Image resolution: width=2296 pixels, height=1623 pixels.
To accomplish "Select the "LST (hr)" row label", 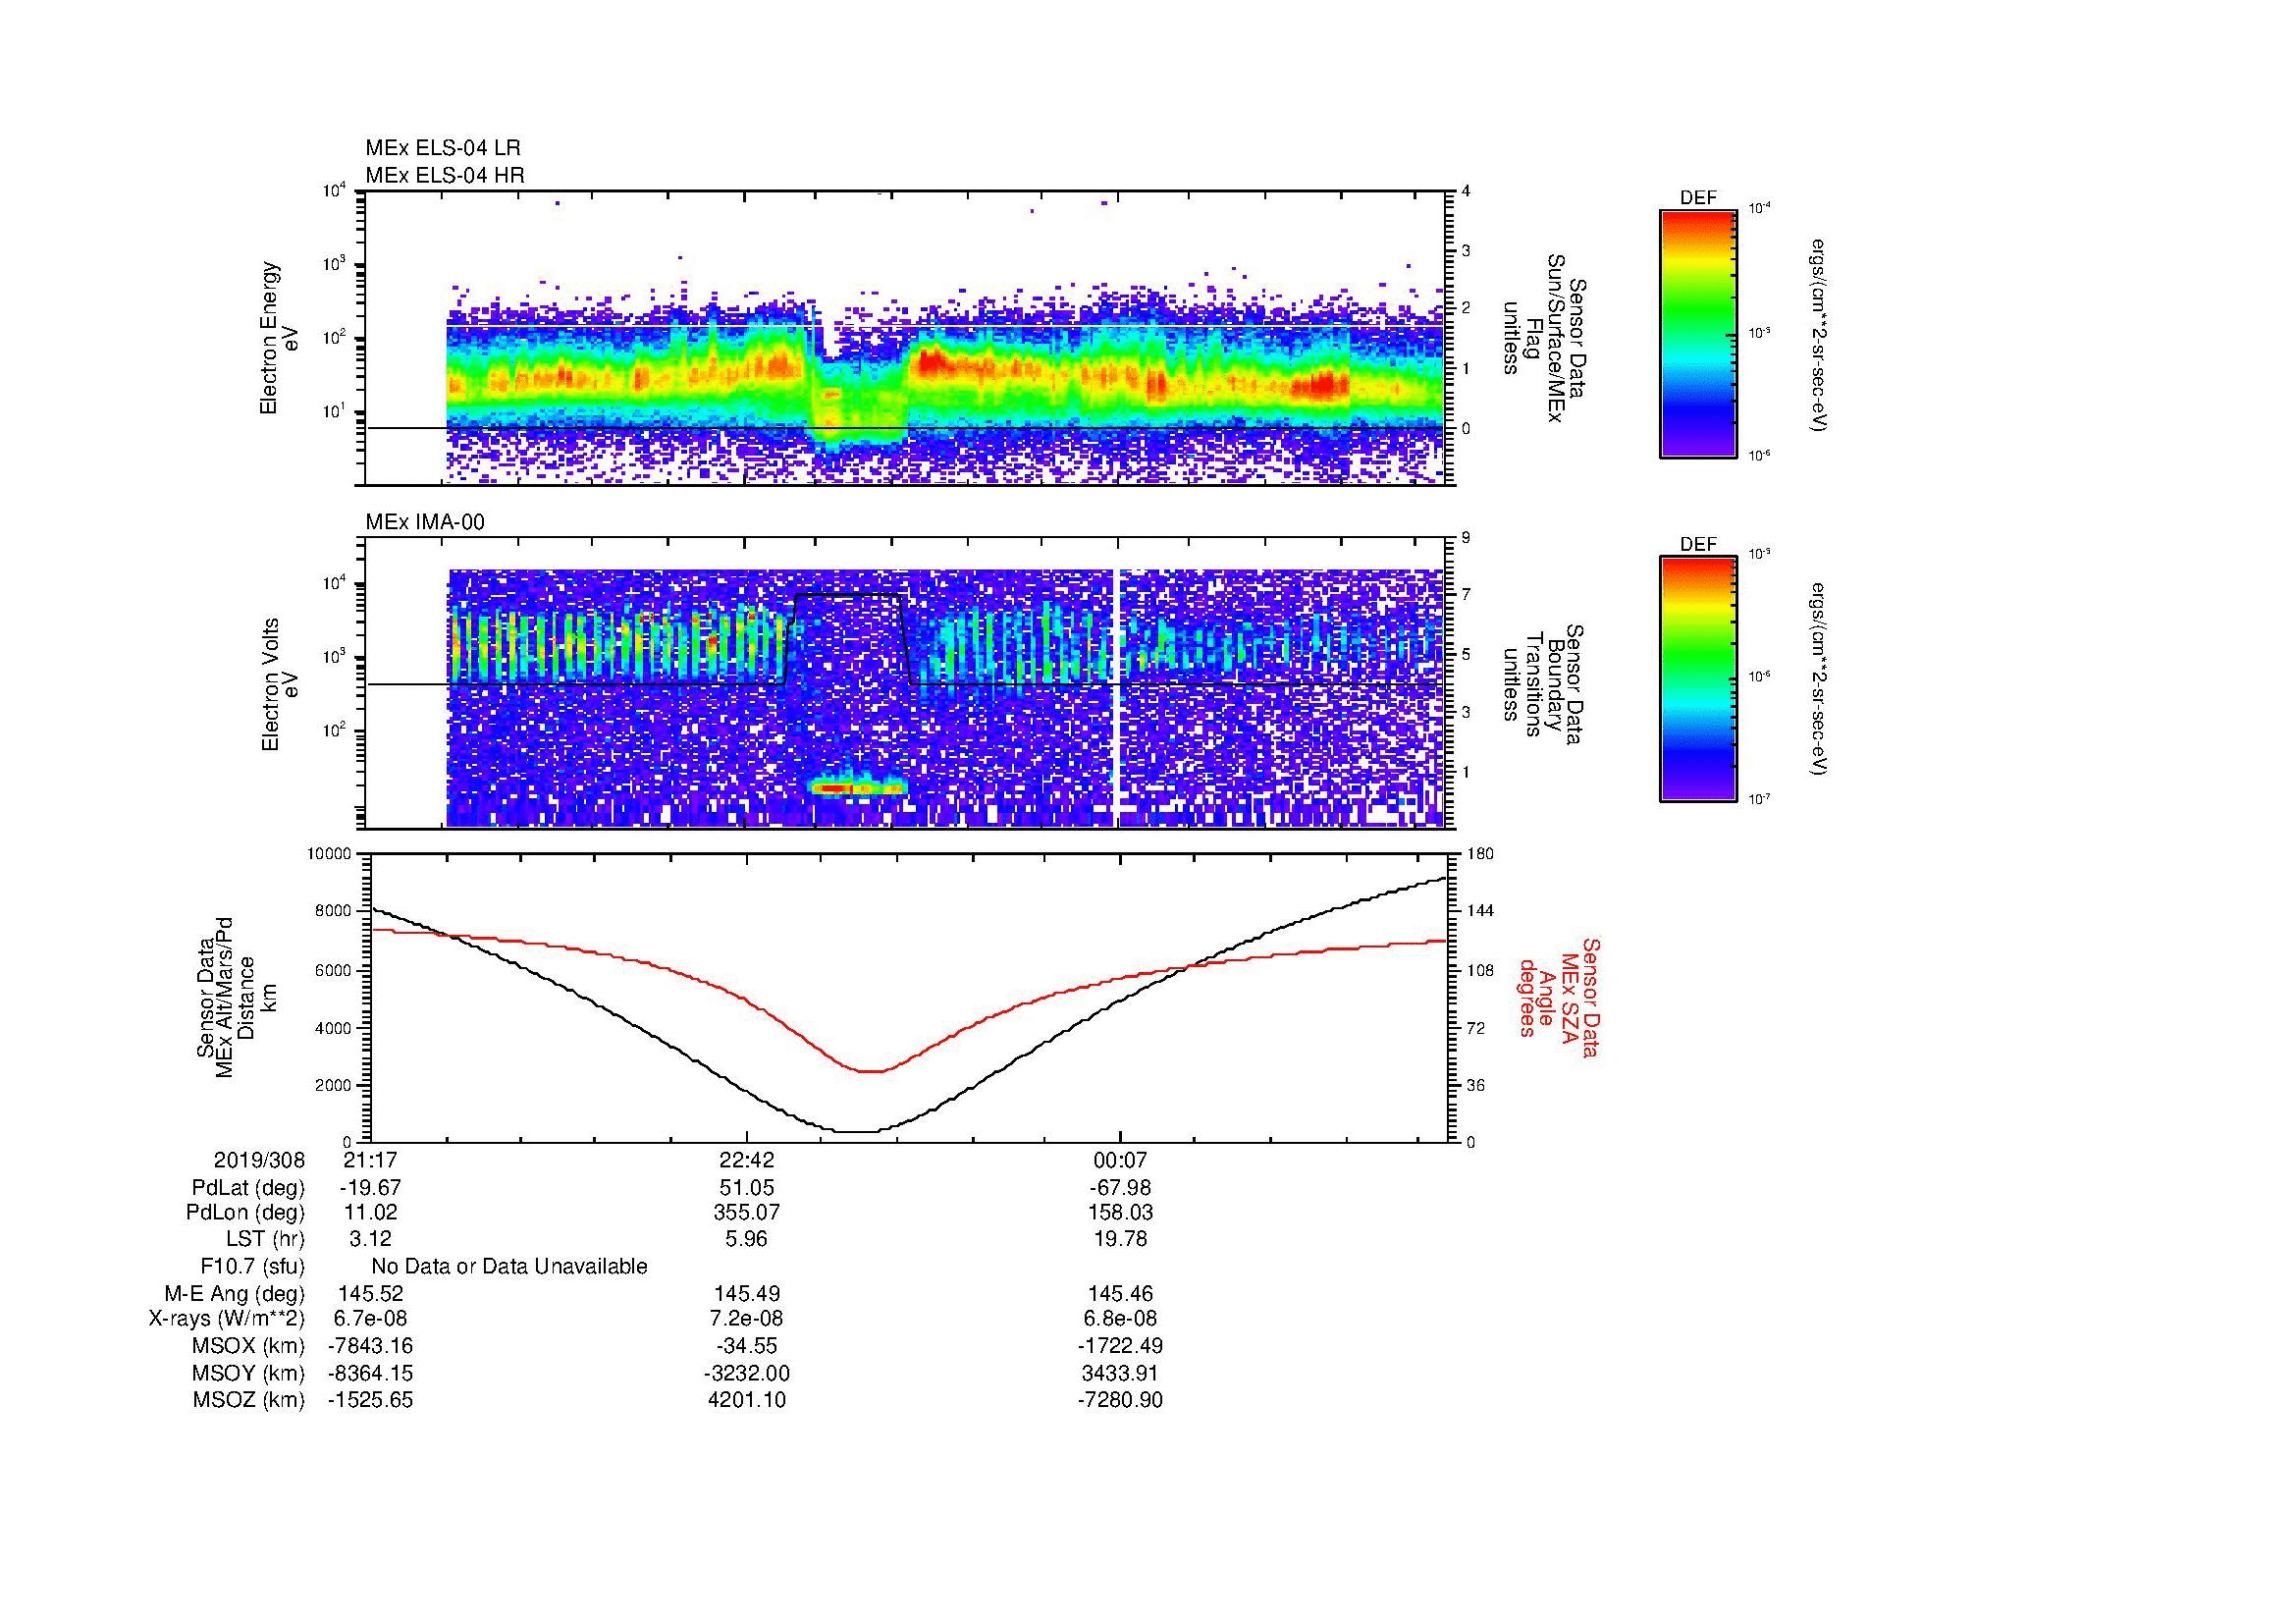I will coord(265,1239).
